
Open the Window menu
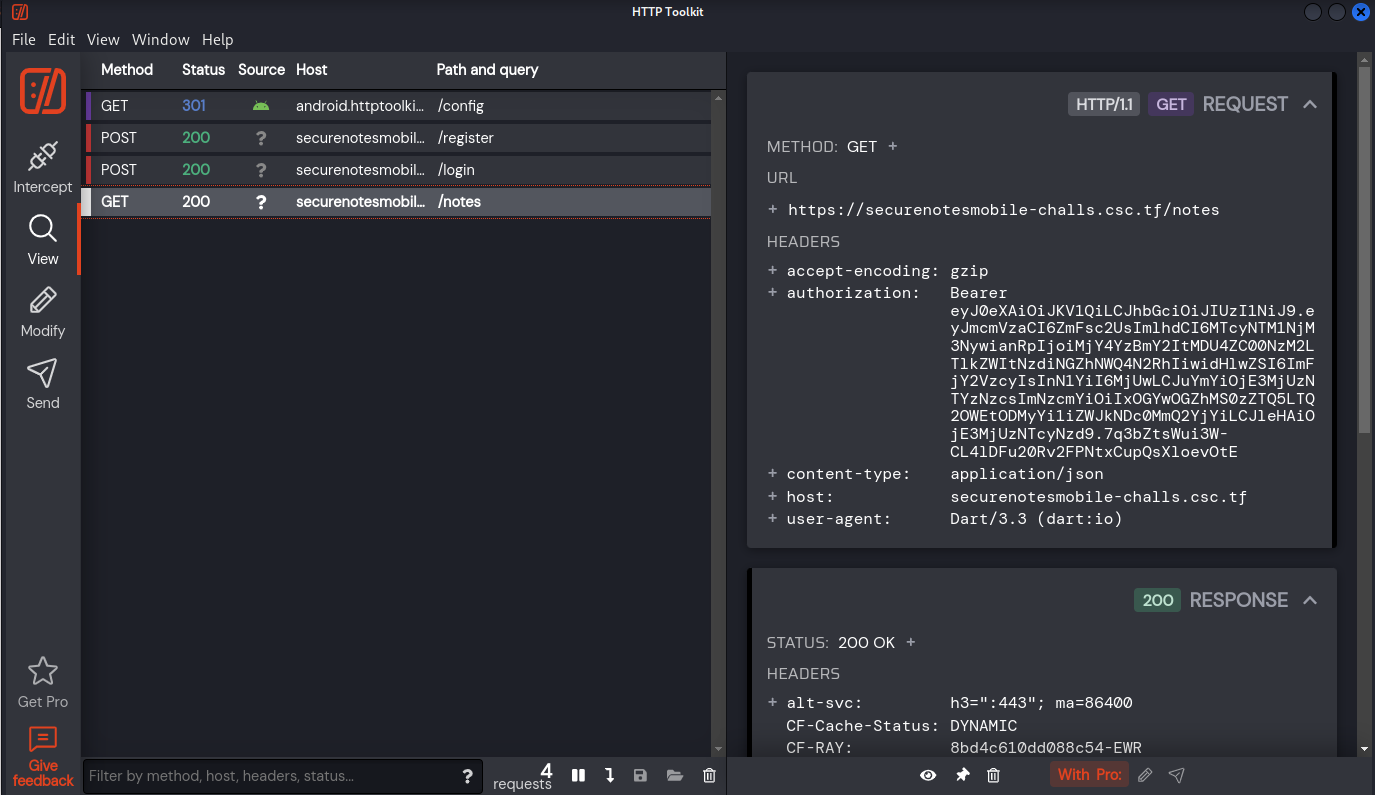[x=160, y=40]
